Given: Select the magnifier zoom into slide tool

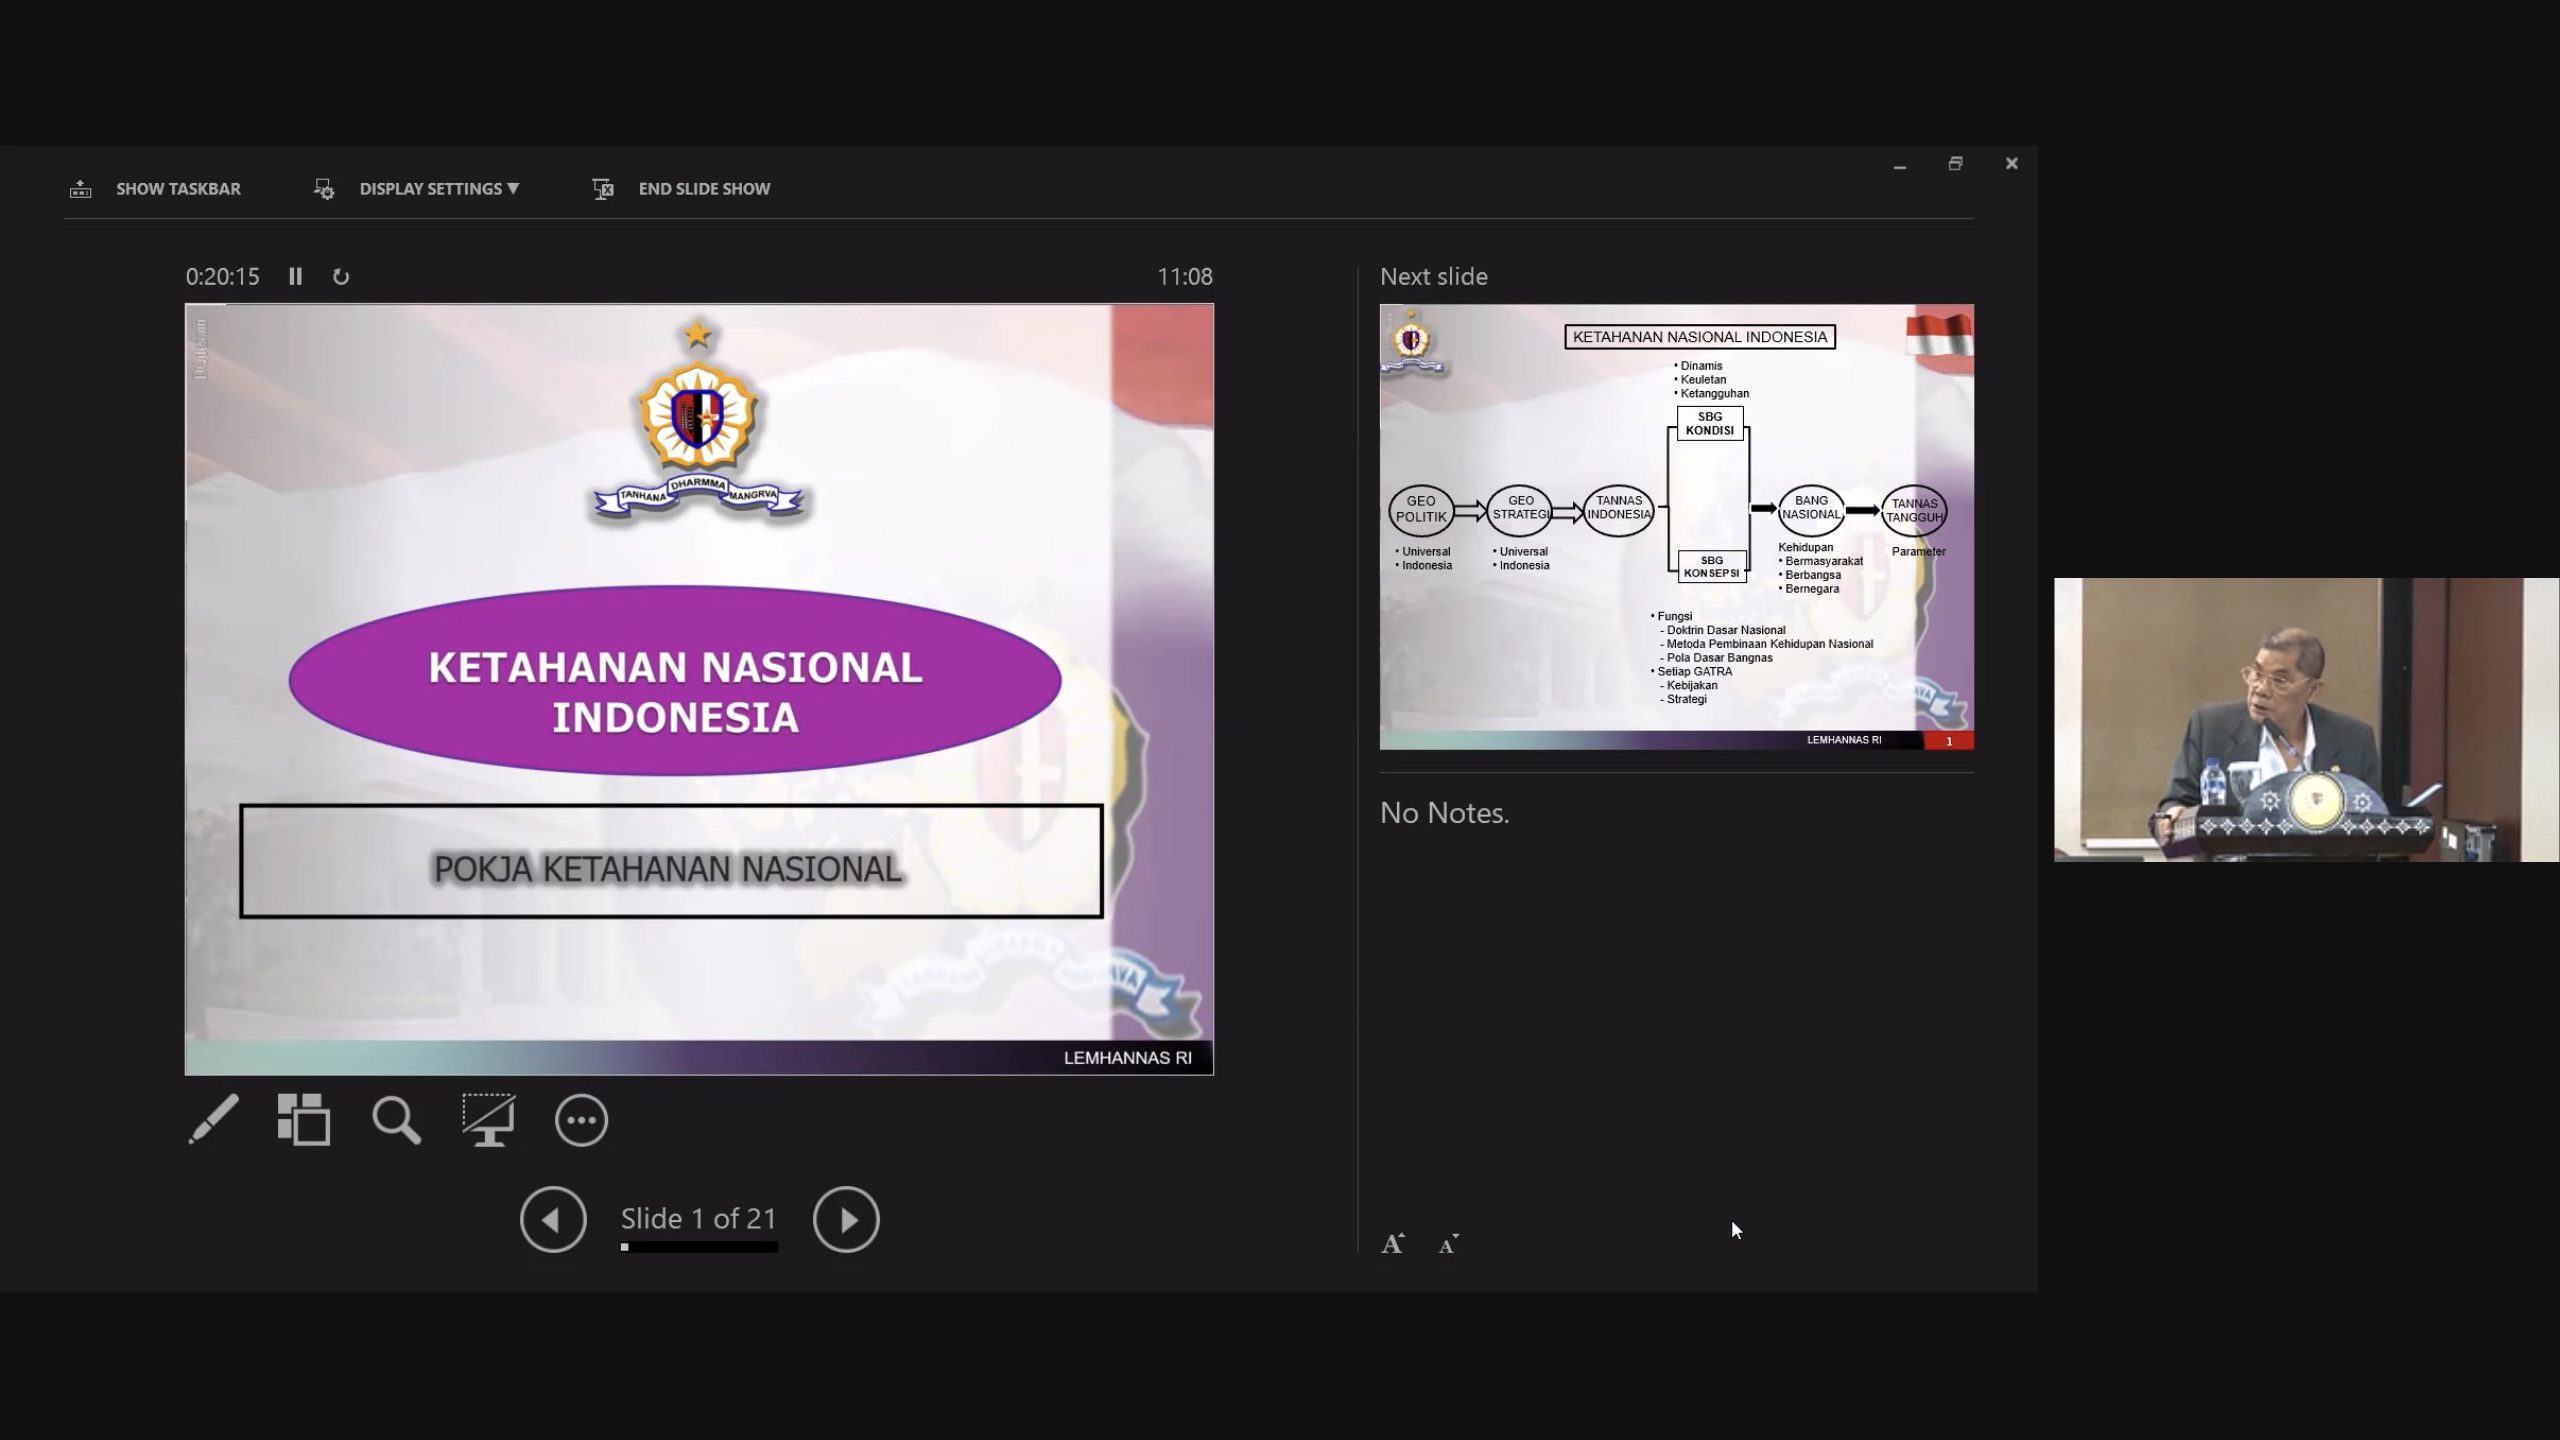Looking at the screenshot, I should point(396,1119).
